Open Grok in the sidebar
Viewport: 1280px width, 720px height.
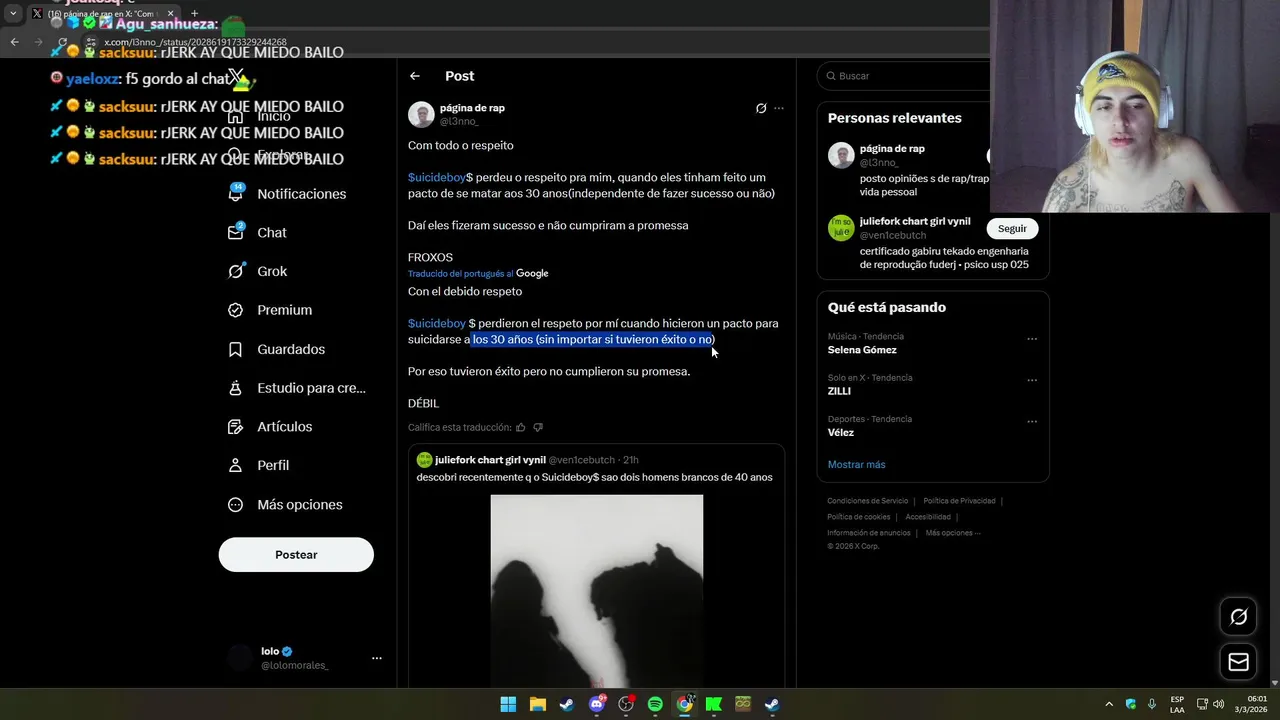[x=258, y=271]
